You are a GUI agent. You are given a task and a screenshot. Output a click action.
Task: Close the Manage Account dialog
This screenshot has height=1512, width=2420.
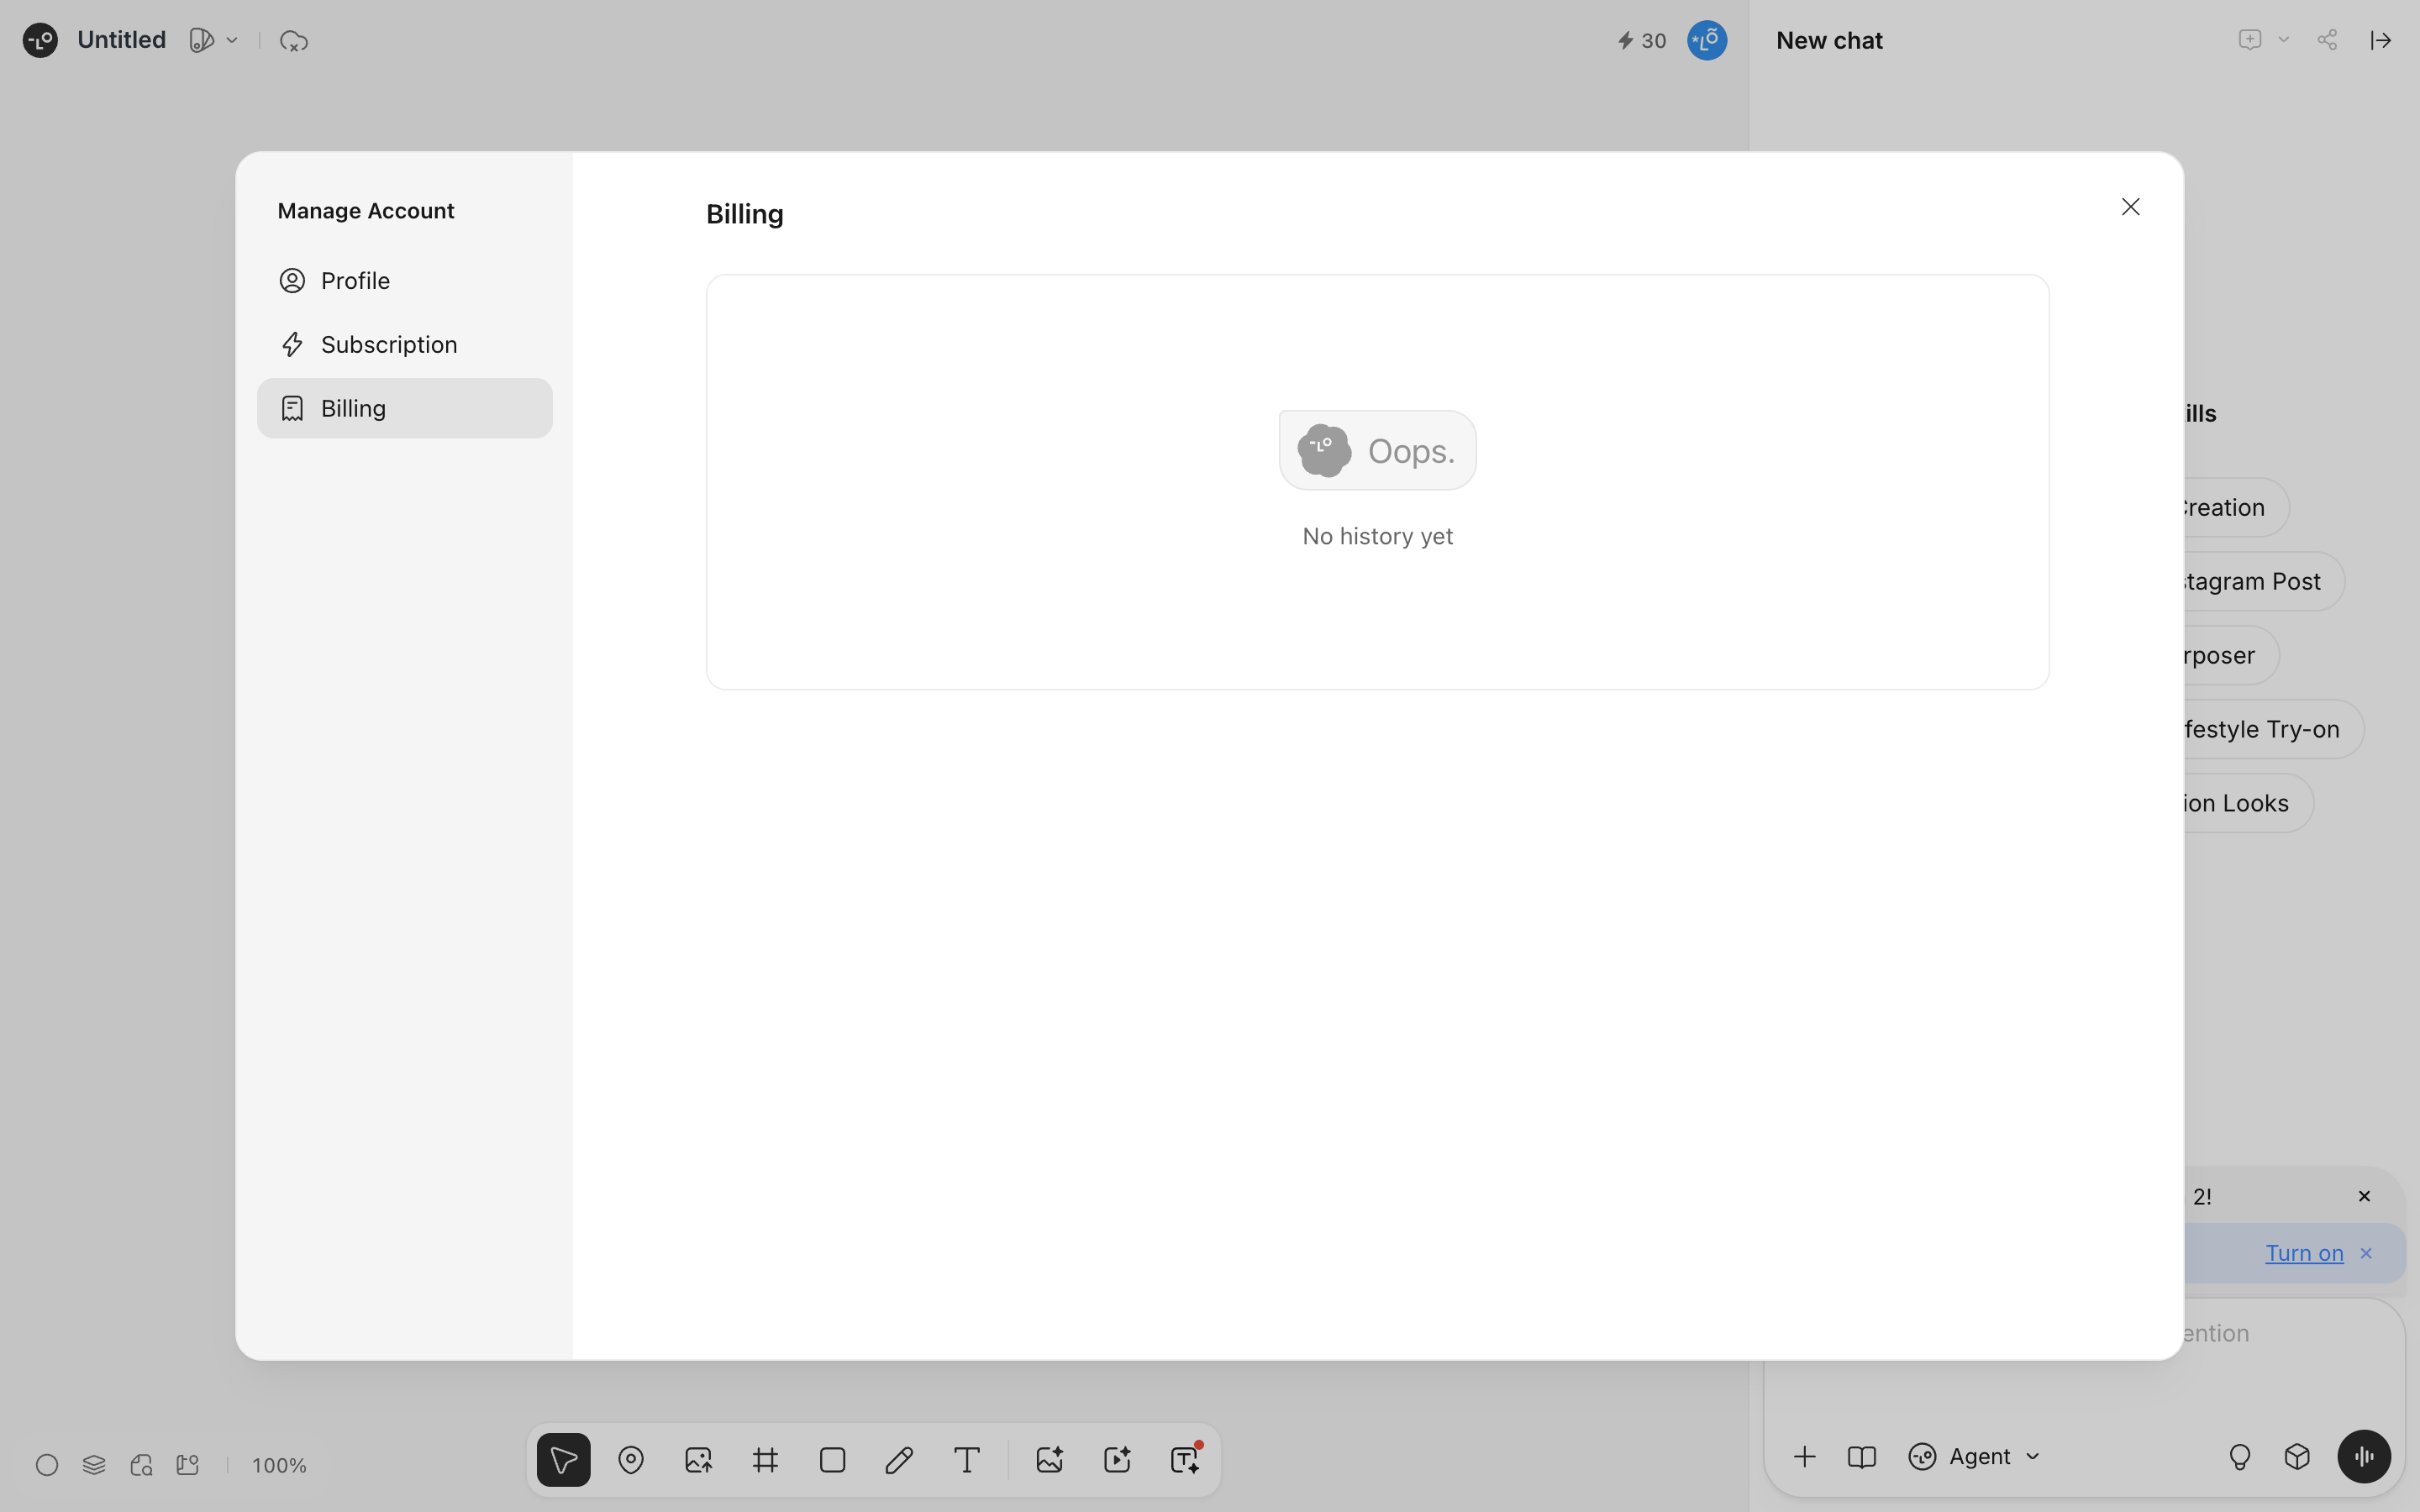coord(2130,207)
